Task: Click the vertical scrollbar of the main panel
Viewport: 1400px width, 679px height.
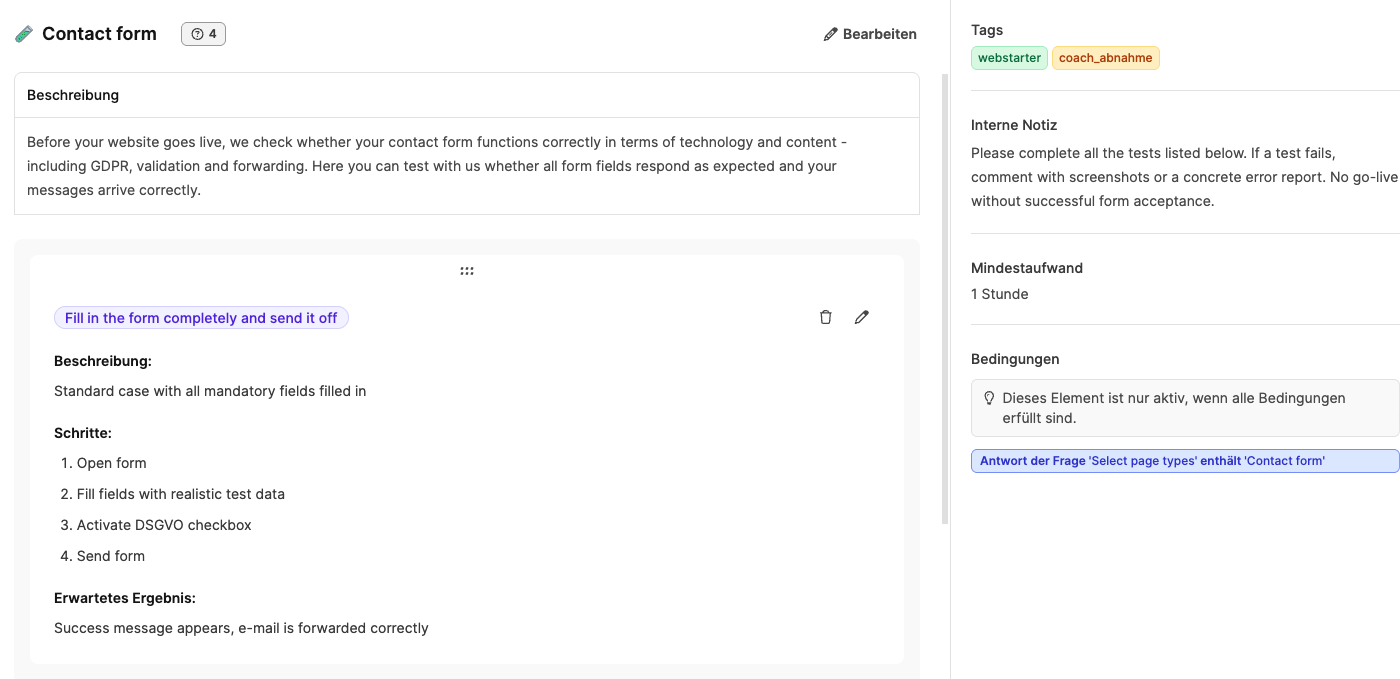Action: click(945, 300)
